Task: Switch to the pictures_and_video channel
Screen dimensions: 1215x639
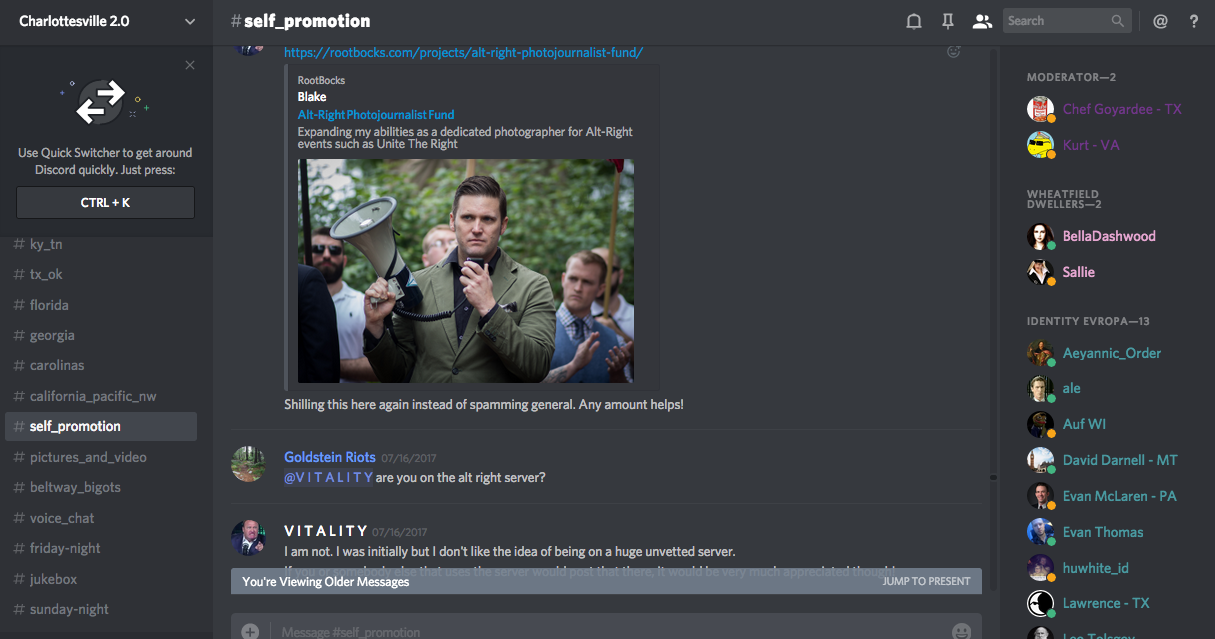Action: [x=88, y=457]
